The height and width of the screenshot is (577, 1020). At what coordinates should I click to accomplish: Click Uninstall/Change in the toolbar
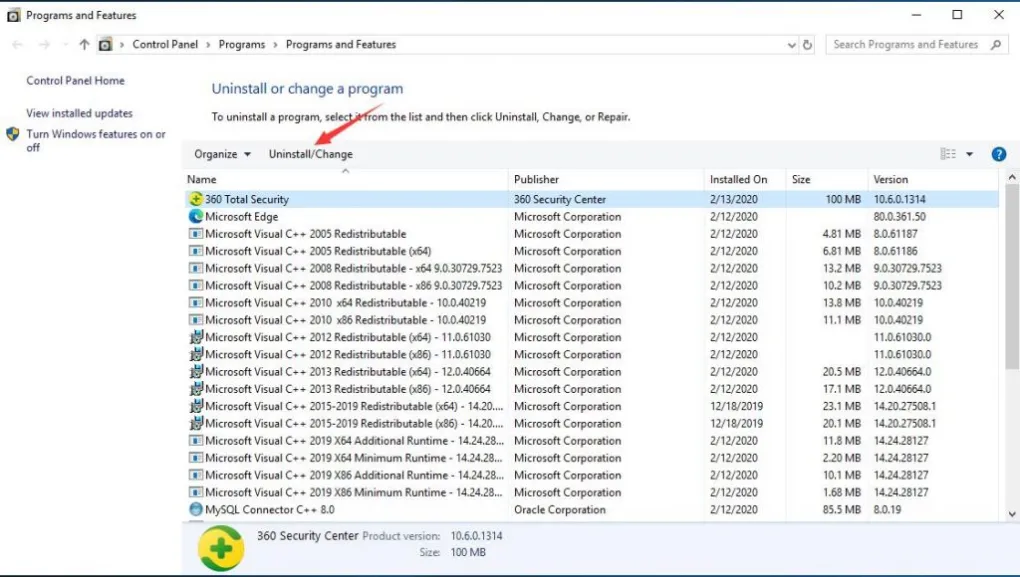tap(310, 154)
